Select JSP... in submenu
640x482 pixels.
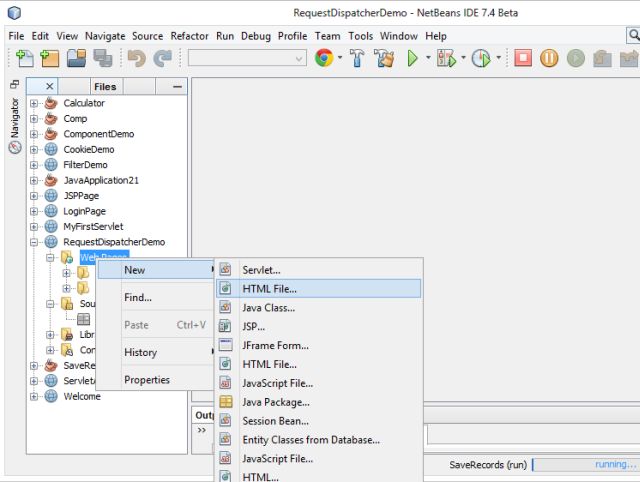click(318, 327)
